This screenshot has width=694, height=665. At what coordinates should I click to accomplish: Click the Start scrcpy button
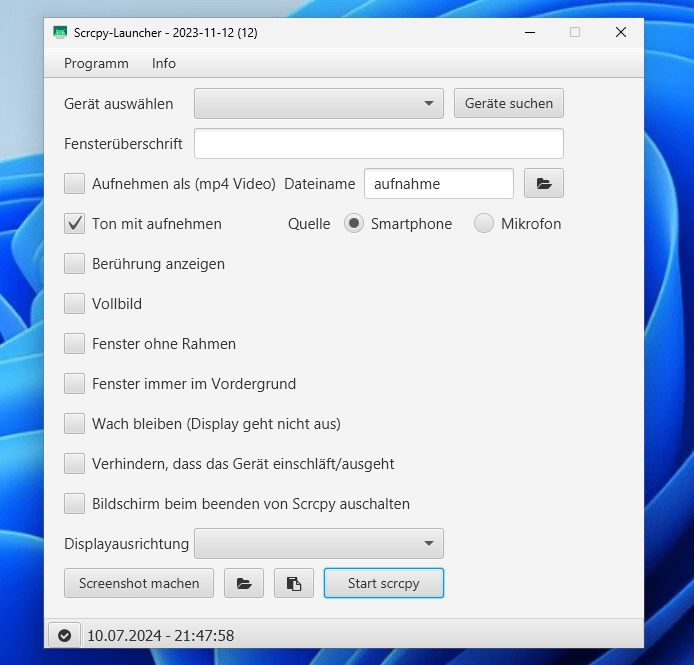click(384, 583)
